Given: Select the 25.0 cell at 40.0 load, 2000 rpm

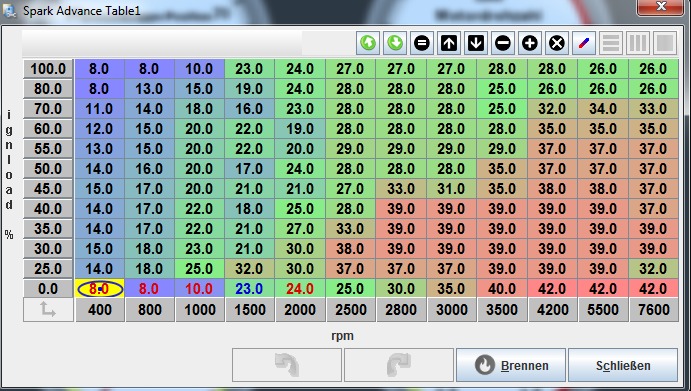Looking at the screenshot, I should tap(300, 209).
